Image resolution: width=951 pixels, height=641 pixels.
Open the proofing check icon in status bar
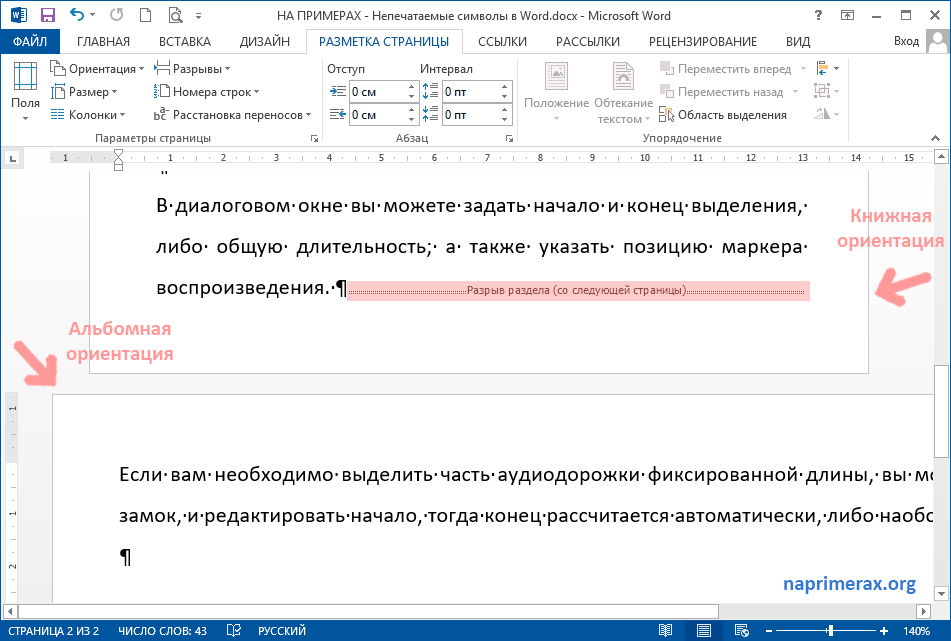(x=233, y=631)
